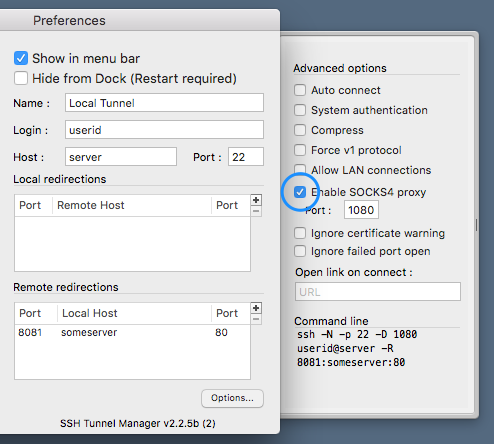Enable Auto connect checkbox
This screenshot has width=494, height=444.
pos(300,90)
